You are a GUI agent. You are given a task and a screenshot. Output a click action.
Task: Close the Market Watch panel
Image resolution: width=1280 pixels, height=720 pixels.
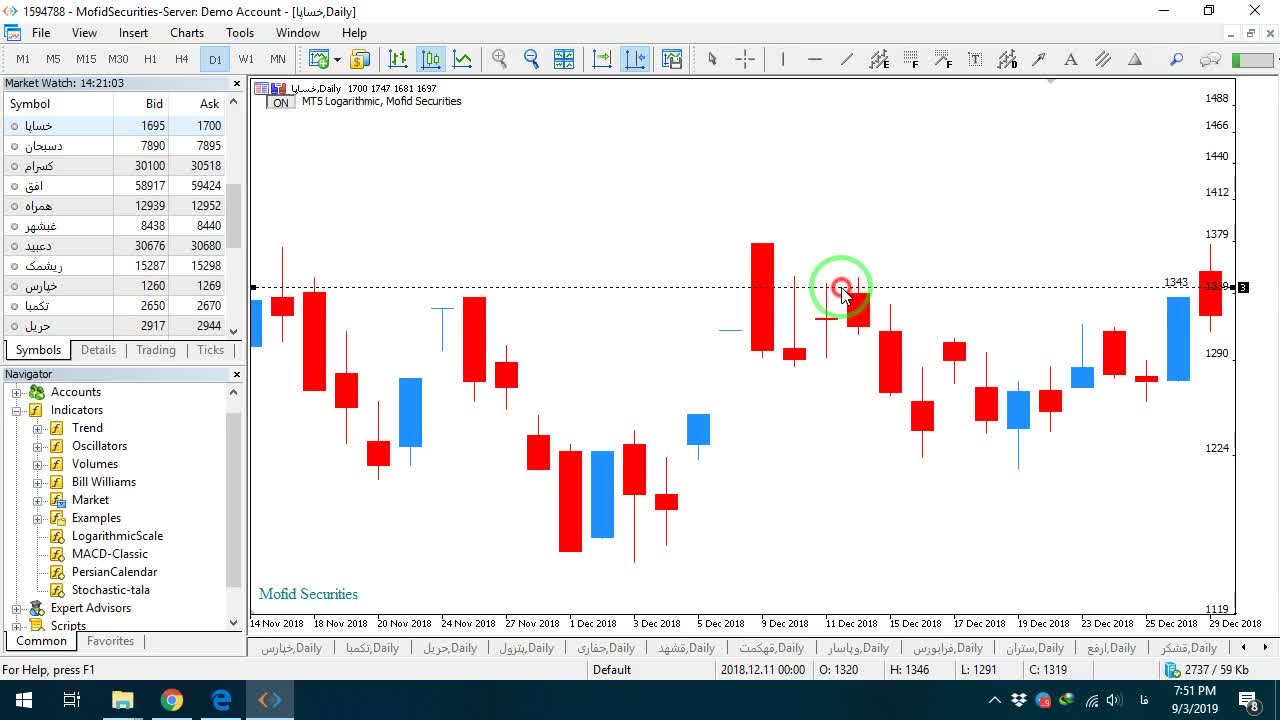click(237, 84)
